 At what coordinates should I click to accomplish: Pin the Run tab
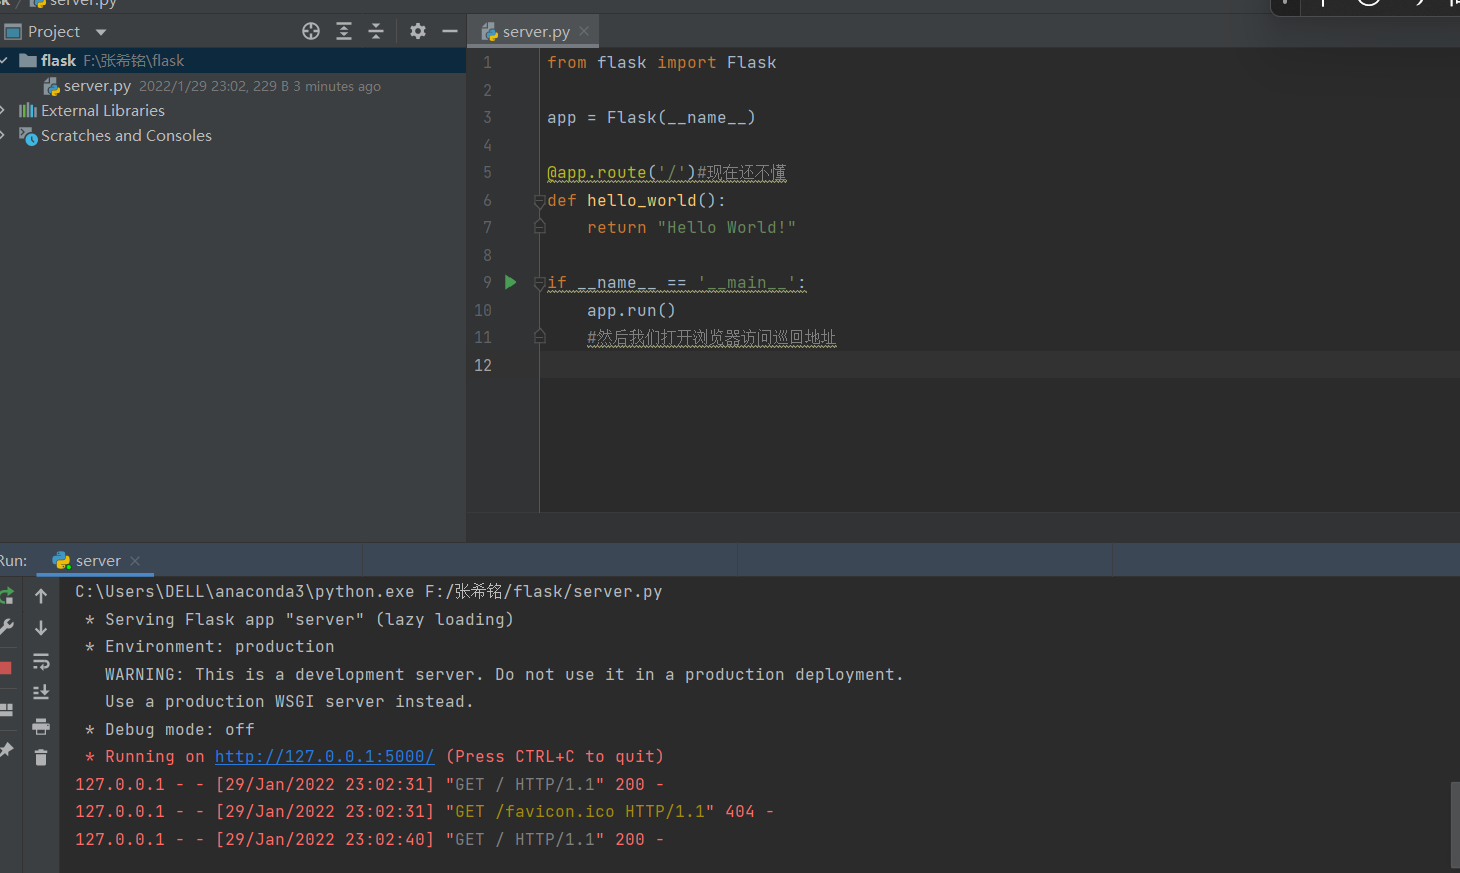click(7, 750)
